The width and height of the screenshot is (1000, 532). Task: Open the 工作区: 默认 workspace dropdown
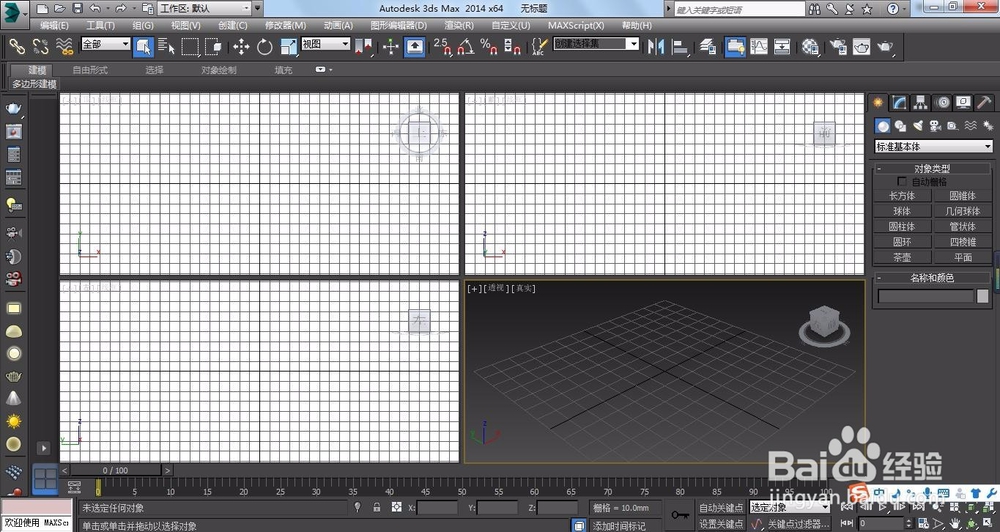[x=205, y=8]
